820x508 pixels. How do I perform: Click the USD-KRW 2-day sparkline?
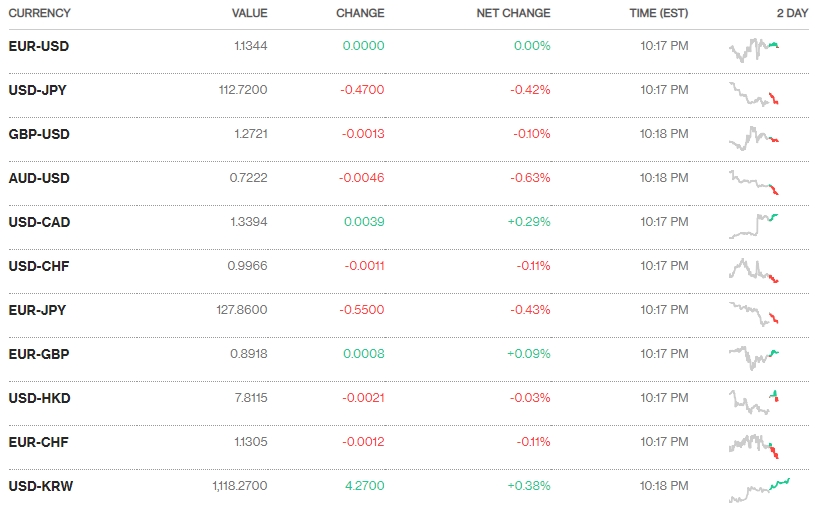point(760,490)
